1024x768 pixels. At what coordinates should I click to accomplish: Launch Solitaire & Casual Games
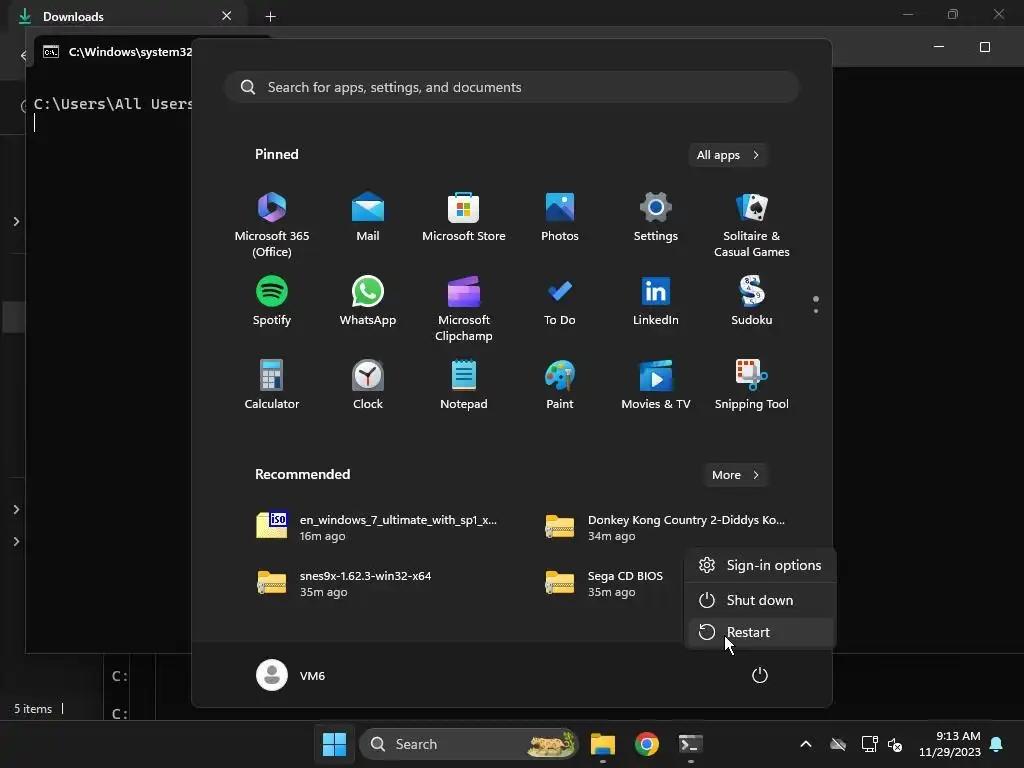pyautogui.click(x=752, y=225)
